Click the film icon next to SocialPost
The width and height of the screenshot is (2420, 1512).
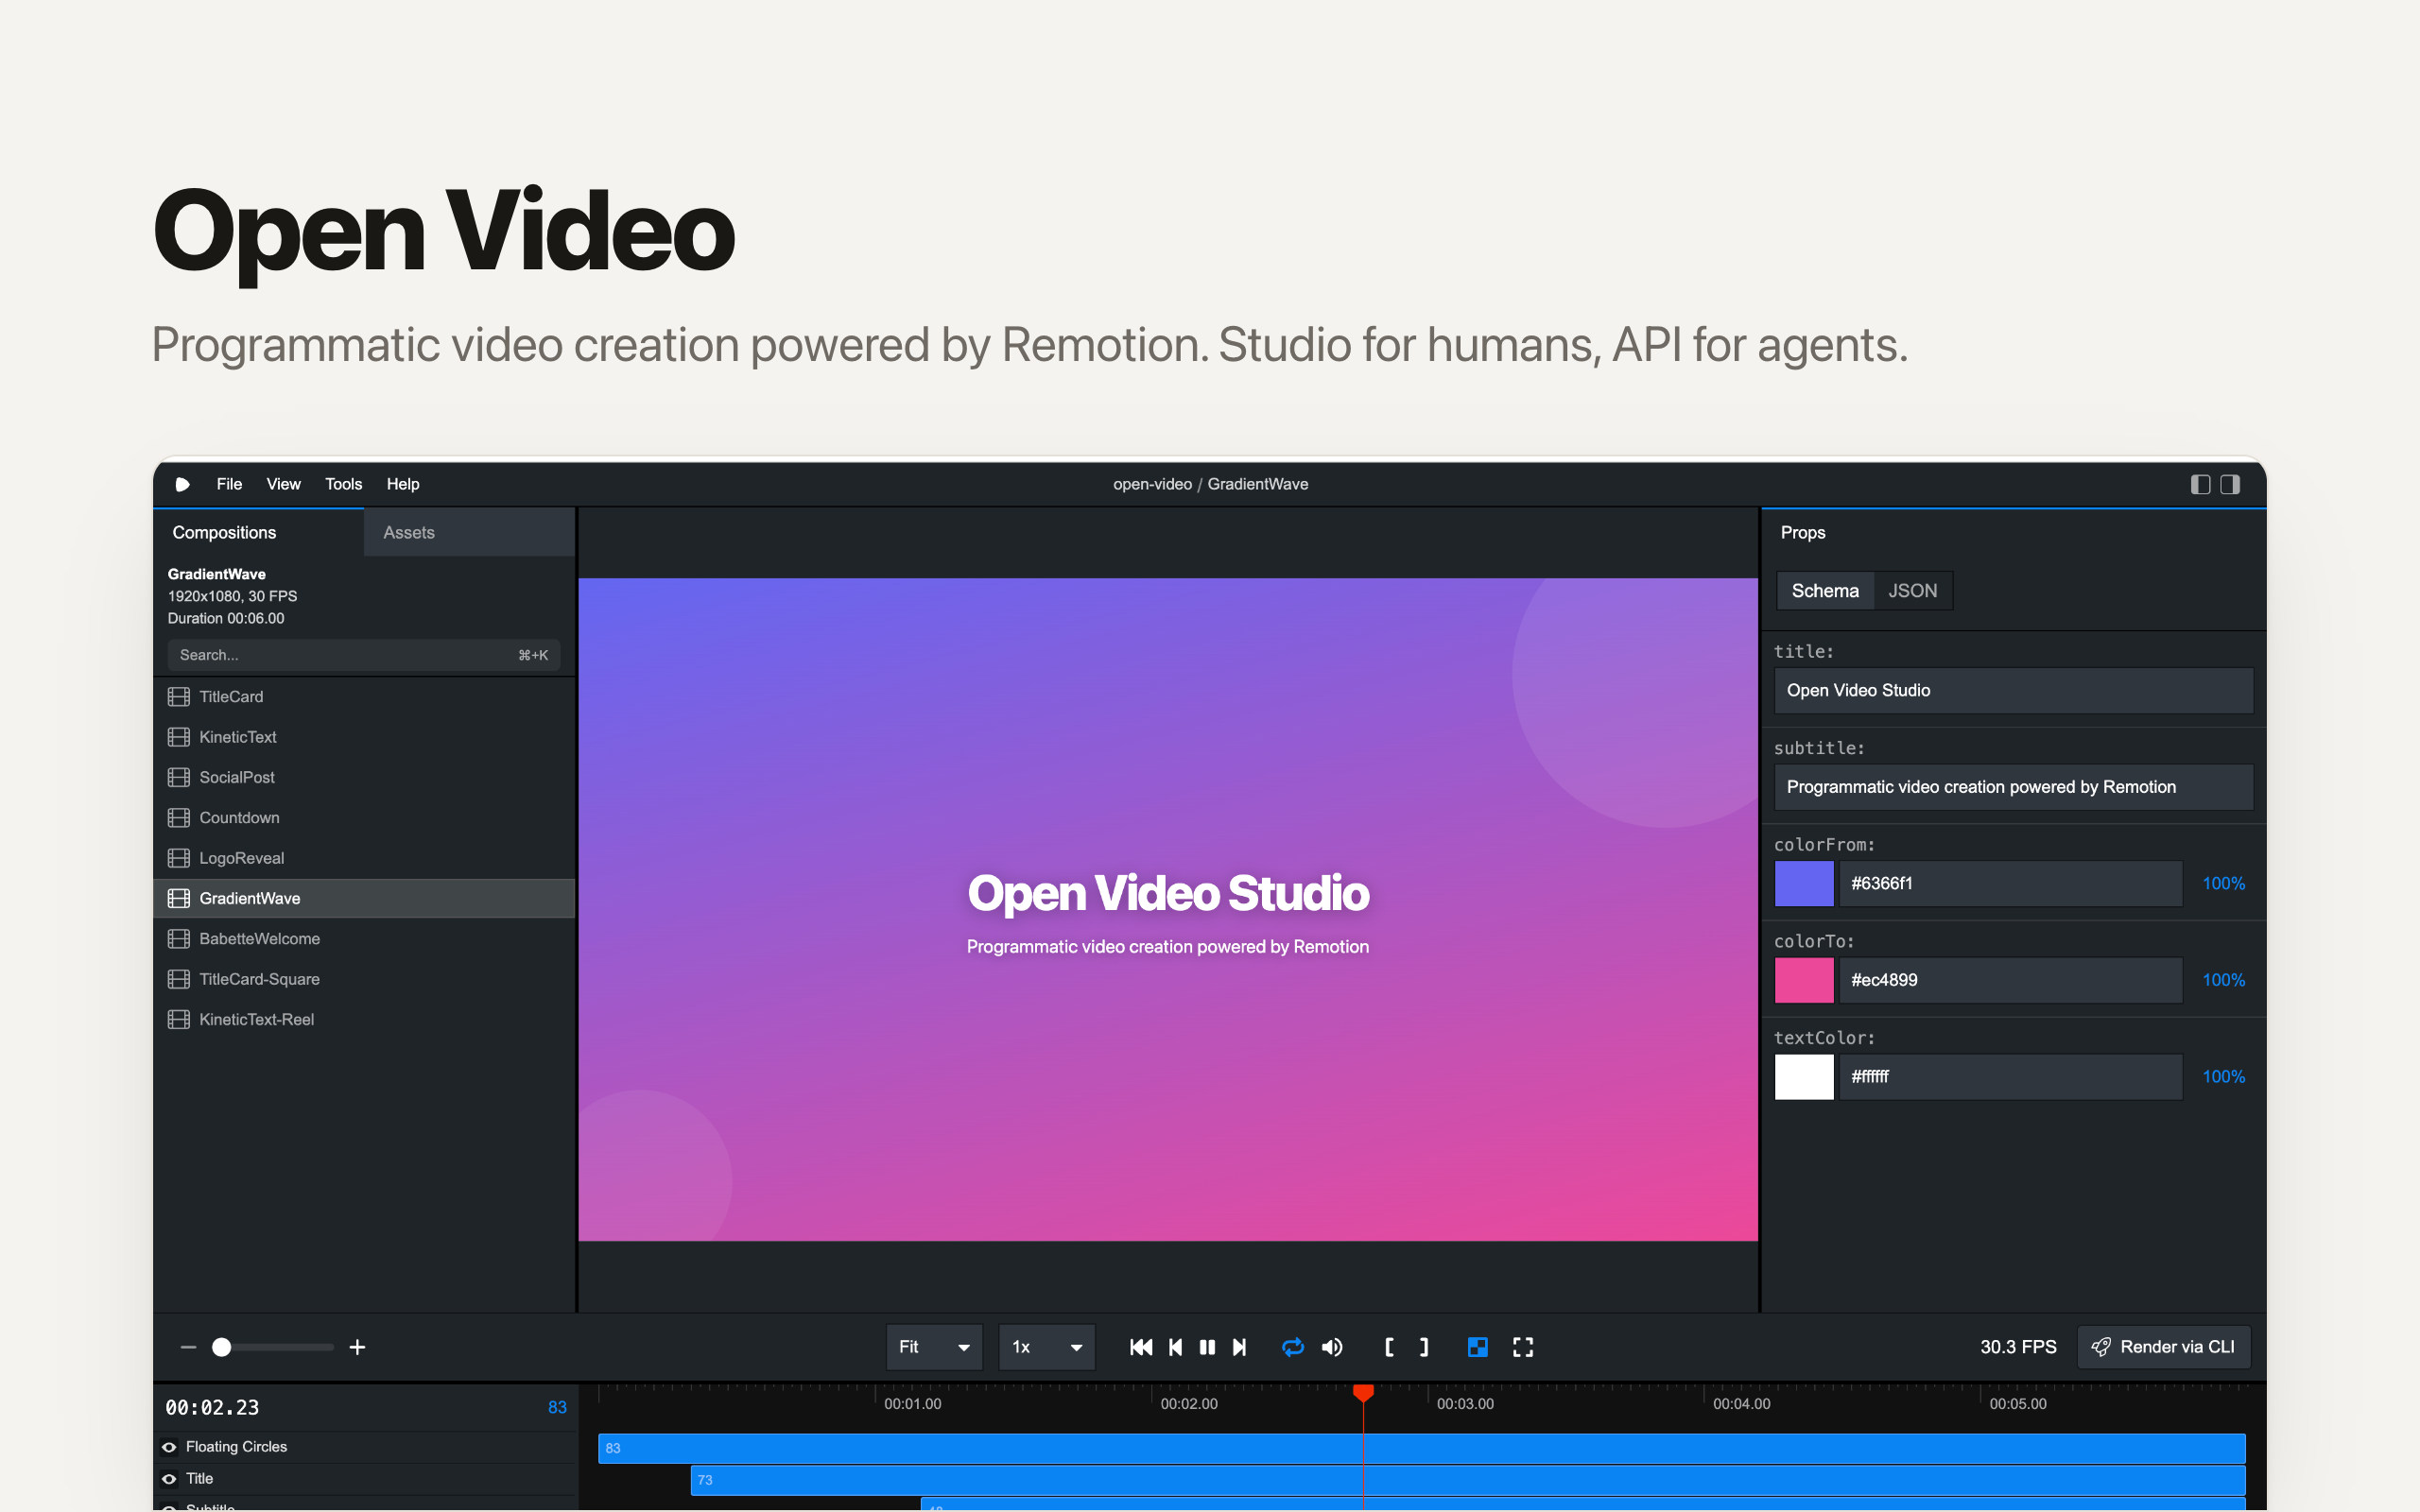[x=179, y=777]
